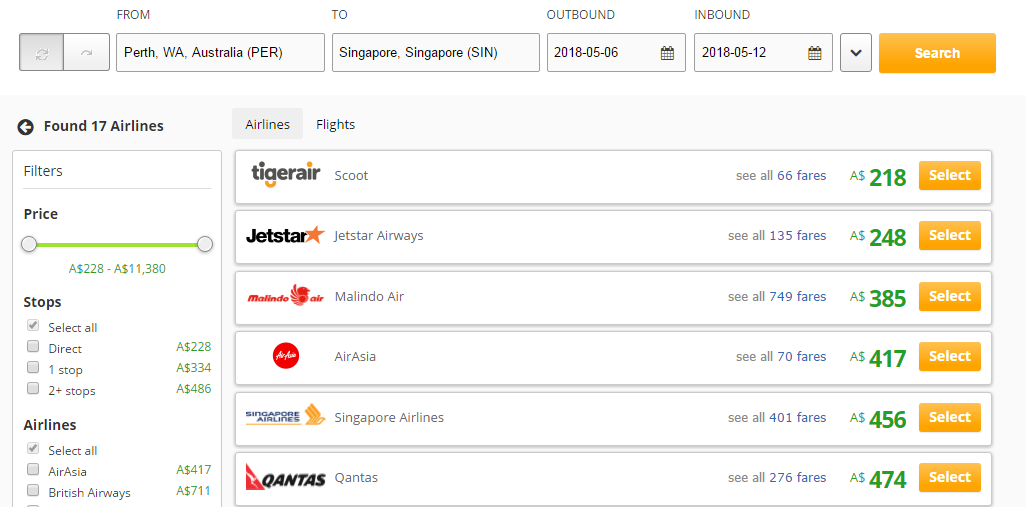This screenshot has height=507, width=1026.
Task: Click the Jetstar Airways airline name
Action: pos(379,236)
